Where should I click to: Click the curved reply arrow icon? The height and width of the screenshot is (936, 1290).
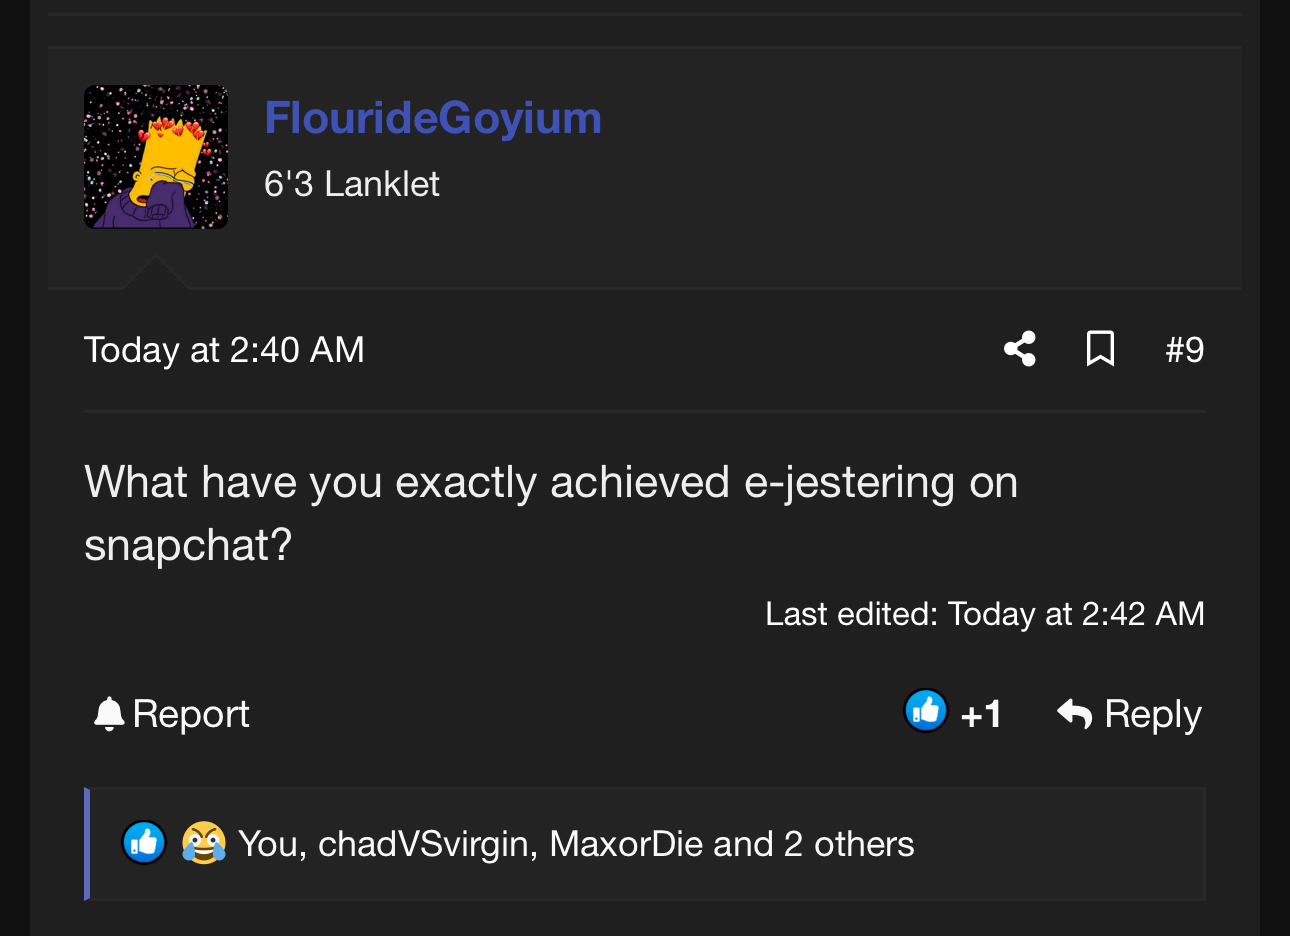click(1075, 714)
